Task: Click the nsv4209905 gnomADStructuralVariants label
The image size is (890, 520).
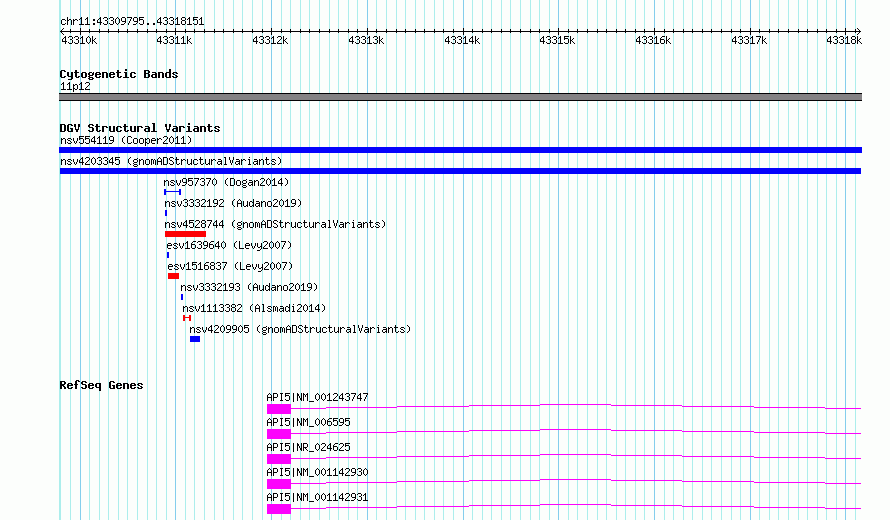Action: [x=300, y=329]
